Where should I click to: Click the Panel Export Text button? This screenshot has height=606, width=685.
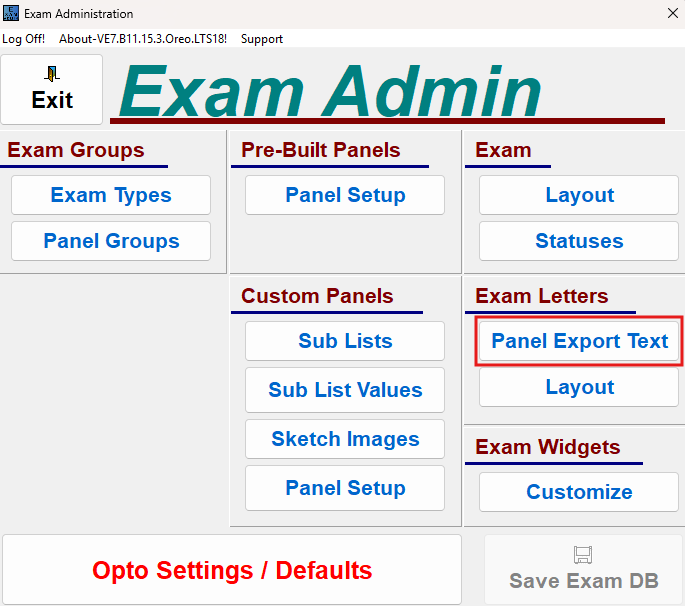point(579,341)
